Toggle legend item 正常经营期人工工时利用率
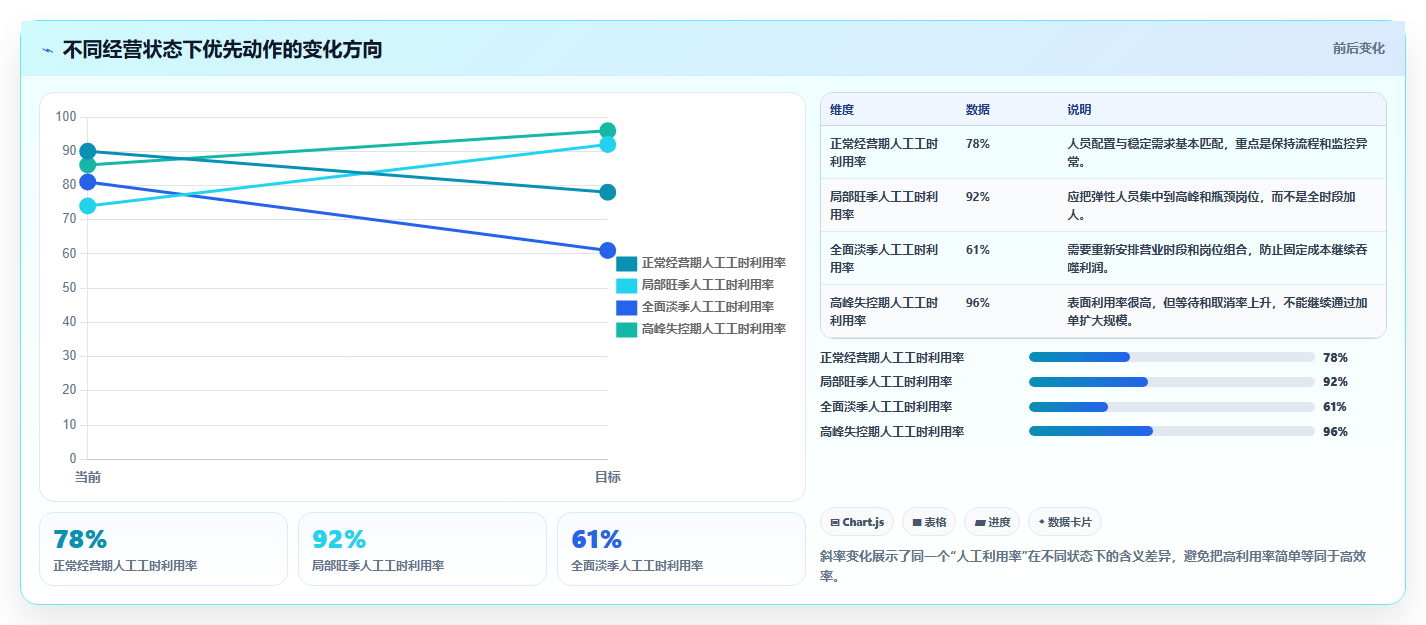 click(701, 263)
